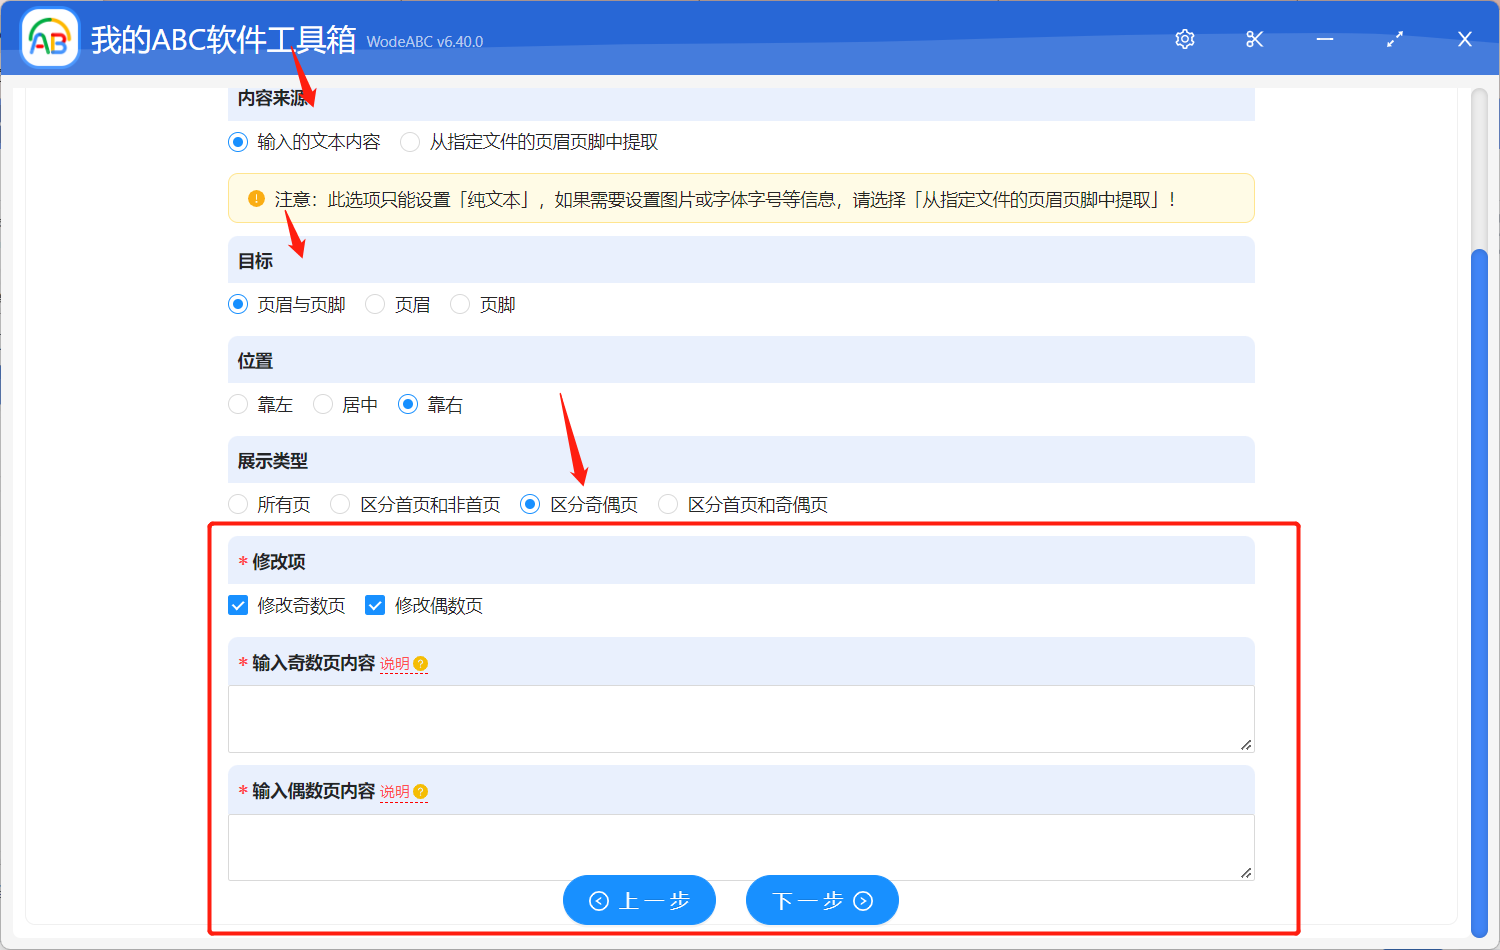
Task: Select the 页眉 radio option
Action: click(x=374, y=304)
